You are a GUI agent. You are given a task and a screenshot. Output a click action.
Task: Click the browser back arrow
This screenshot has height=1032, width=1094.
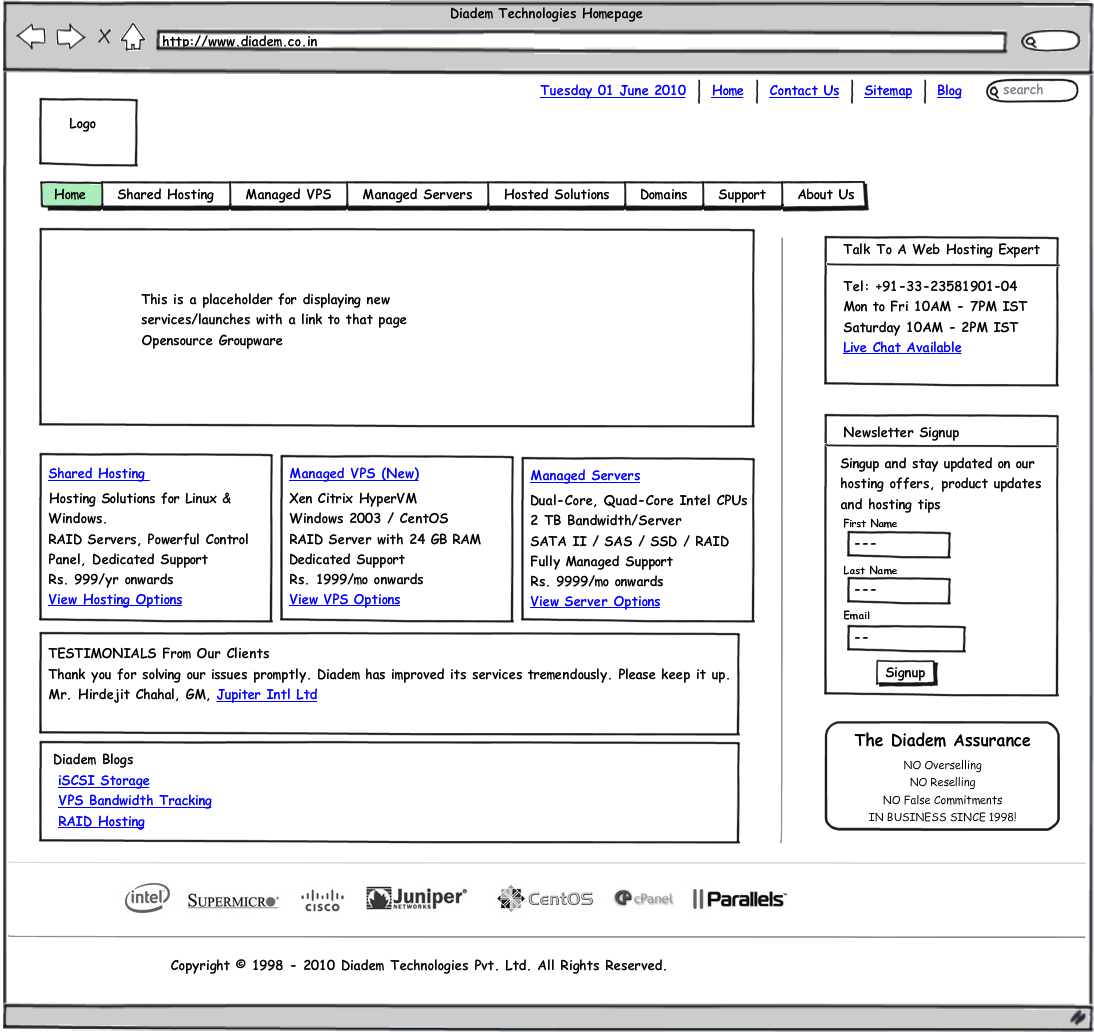pos(31,38)
